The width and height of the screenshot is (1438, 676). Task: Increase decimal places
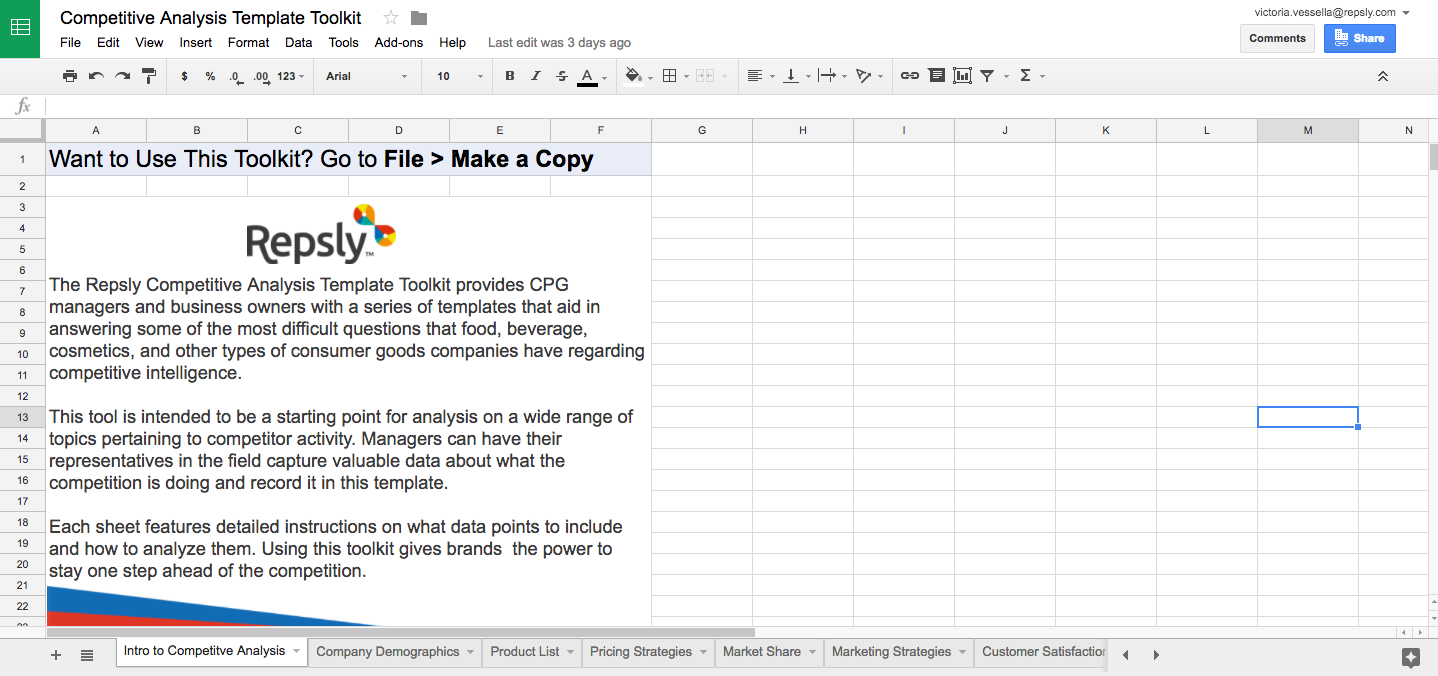262,76
